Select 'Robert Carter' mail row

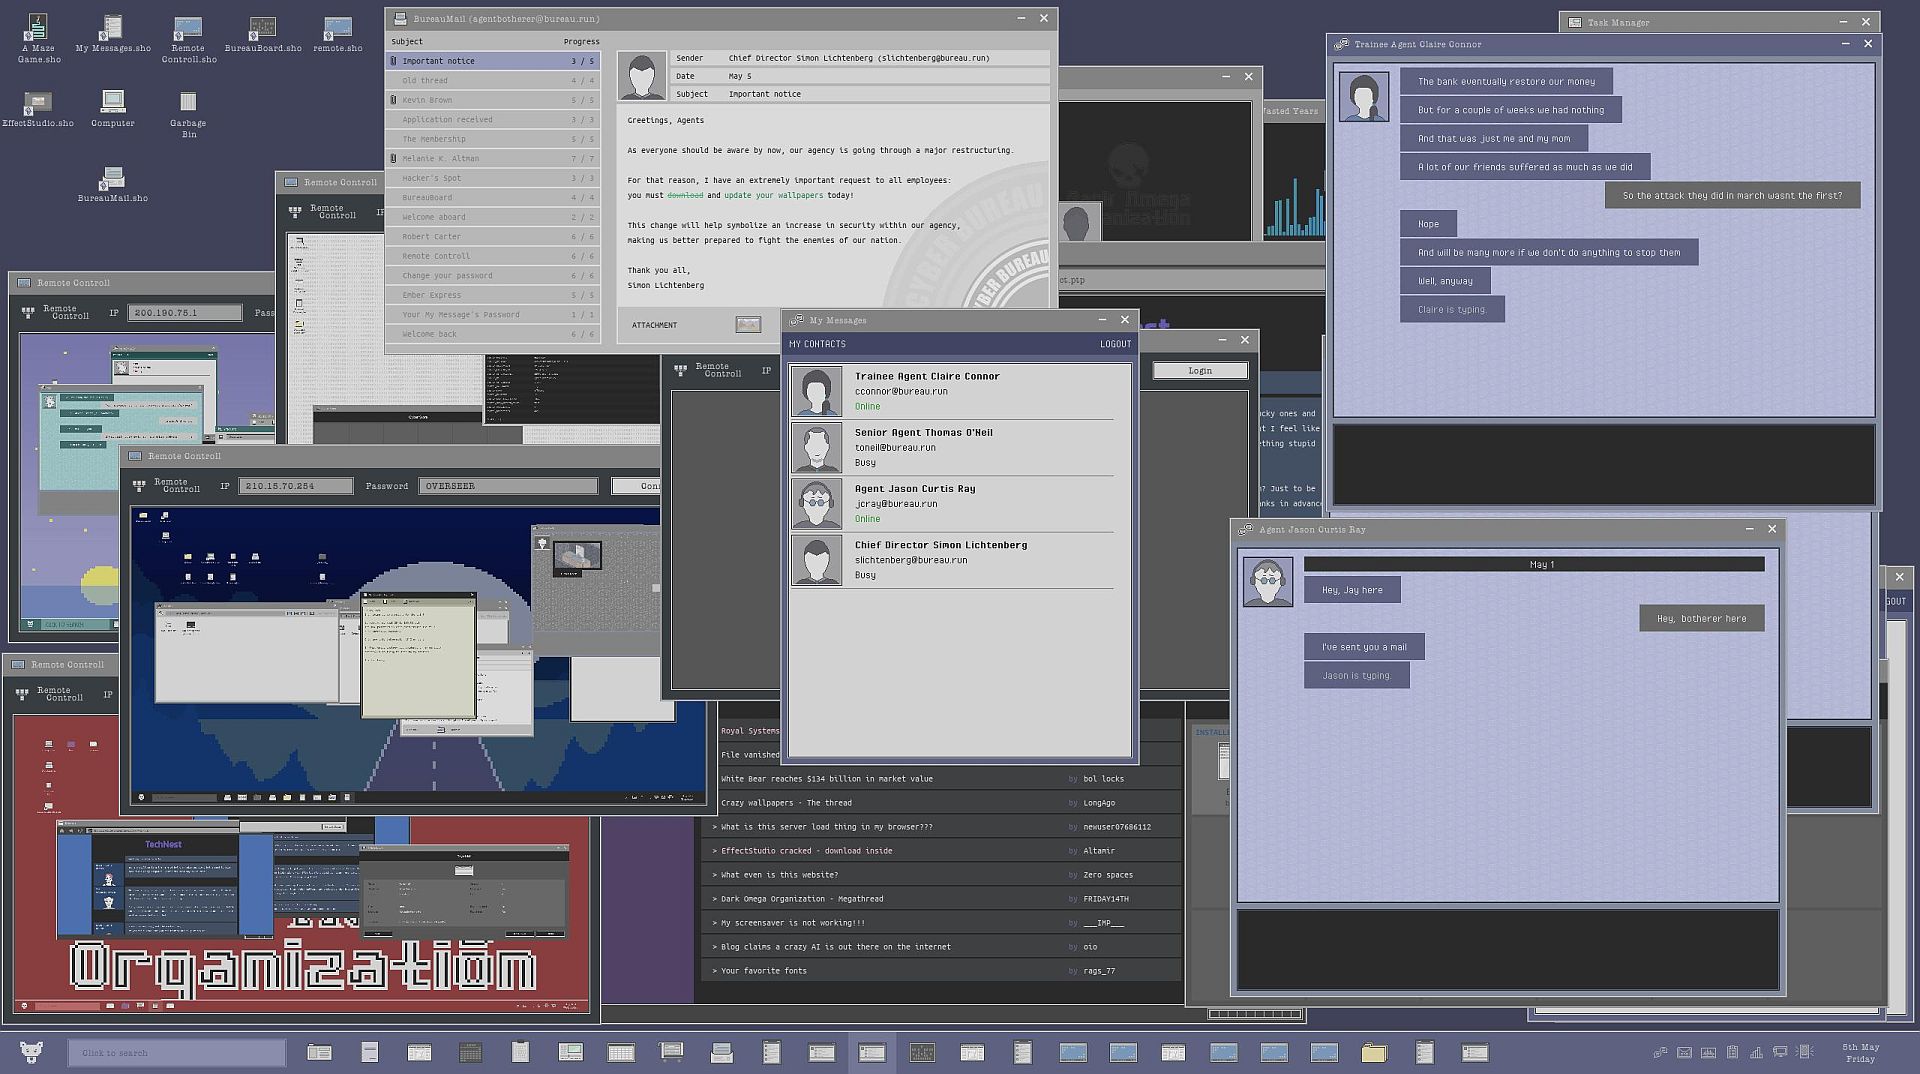pyautogui.click(x=493, y=236)
